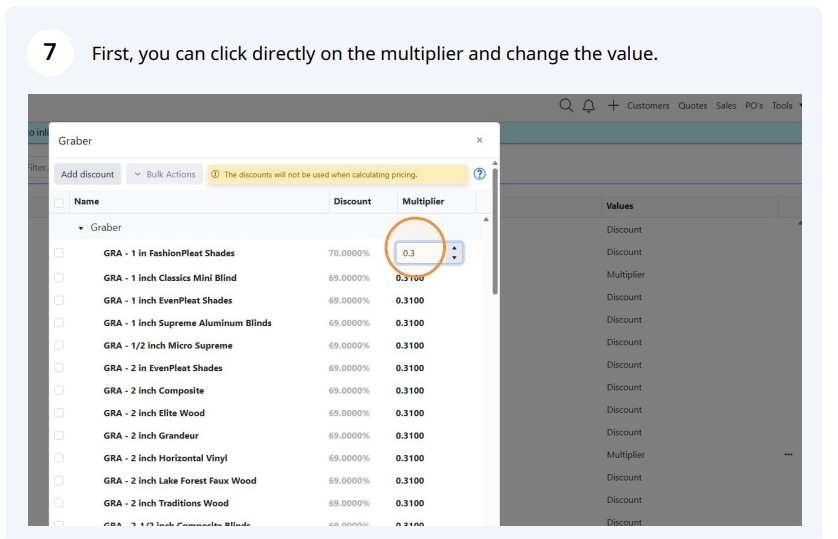The width and height of the screenshot is (838, 539).
Task: Check GRA - 2 inch Lake Forest Faux Wood row
Action: (59, 480)
